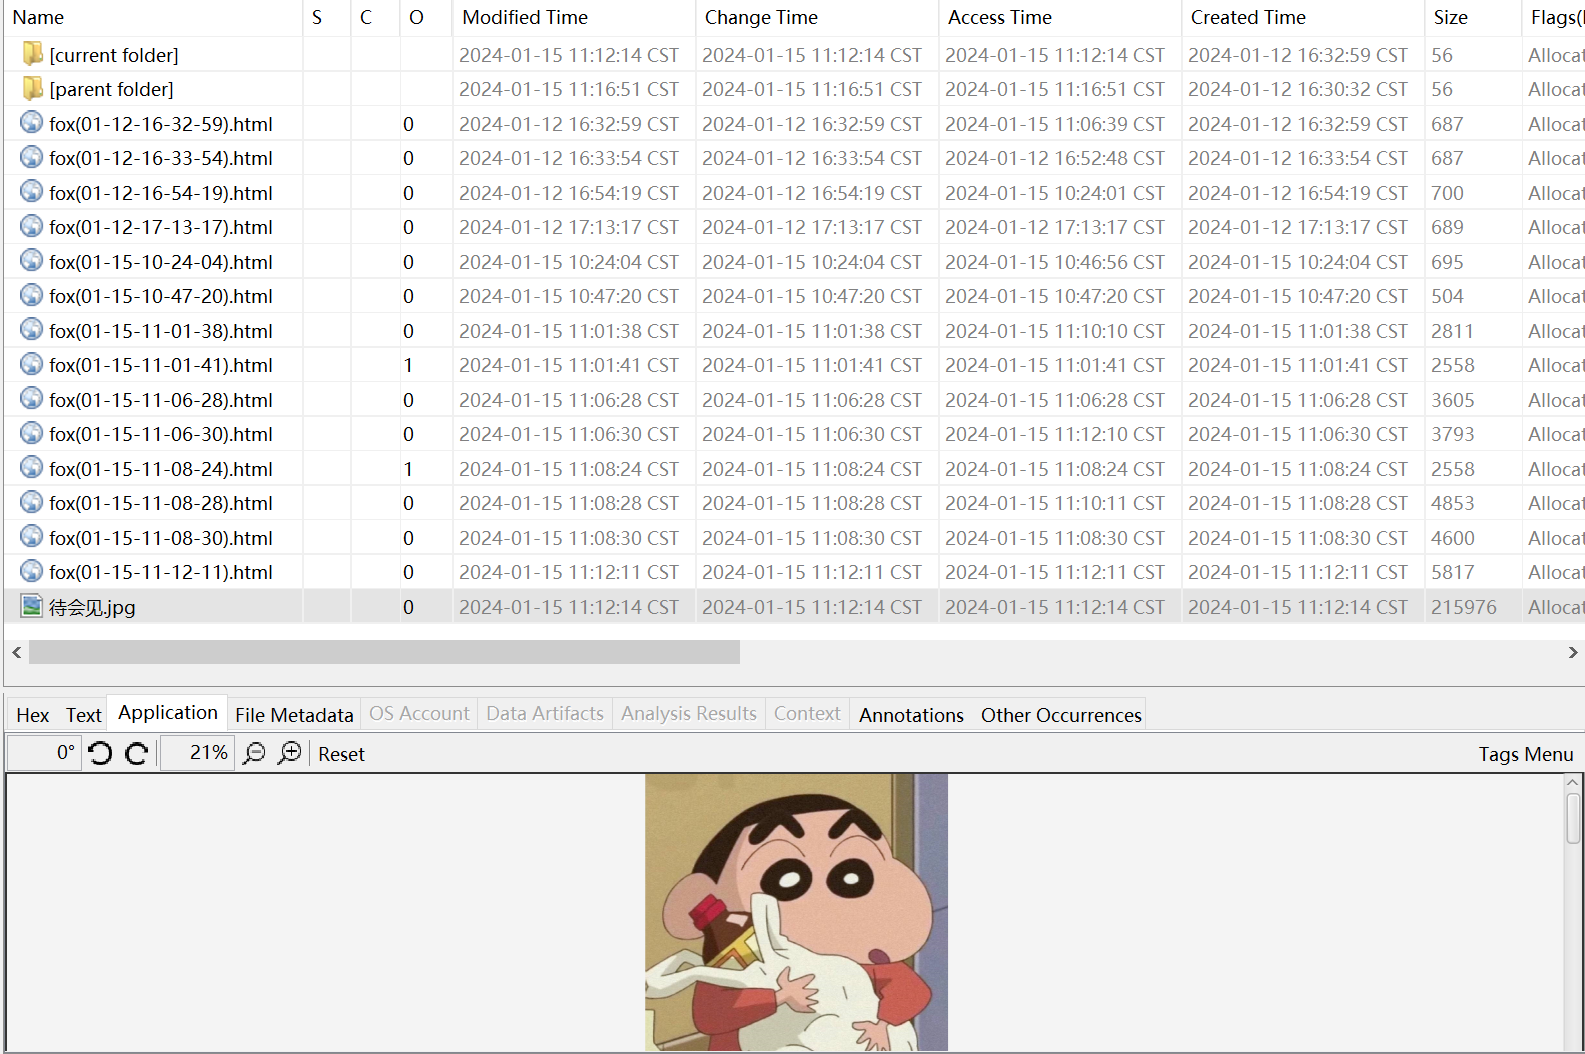The width and height of the screenshot is (1585, 1054).
Task: Open the Tags Menu
Action: 1526,754
